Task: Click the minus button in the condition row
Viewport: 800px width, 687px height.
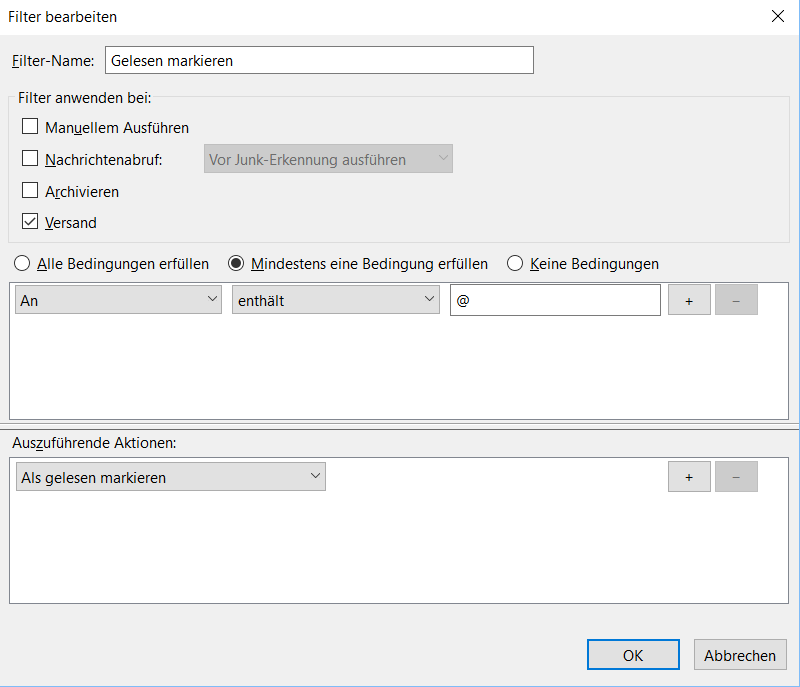Action: coord(736,300)
